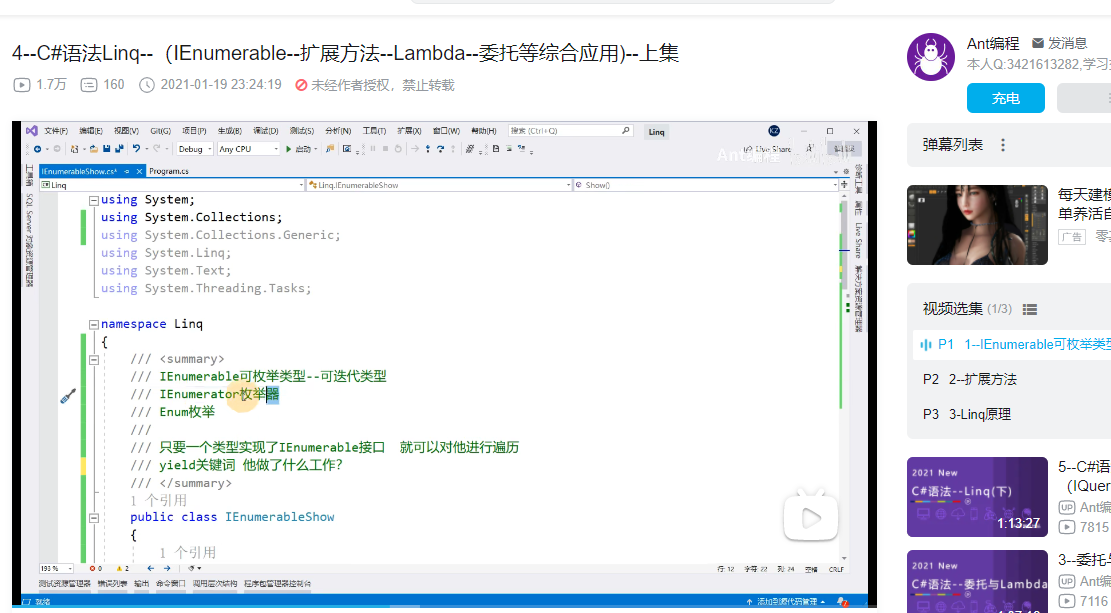This screenshot has width=1111, height=613.
Task: Collapse the namespace Linq block
Action: 94,325
